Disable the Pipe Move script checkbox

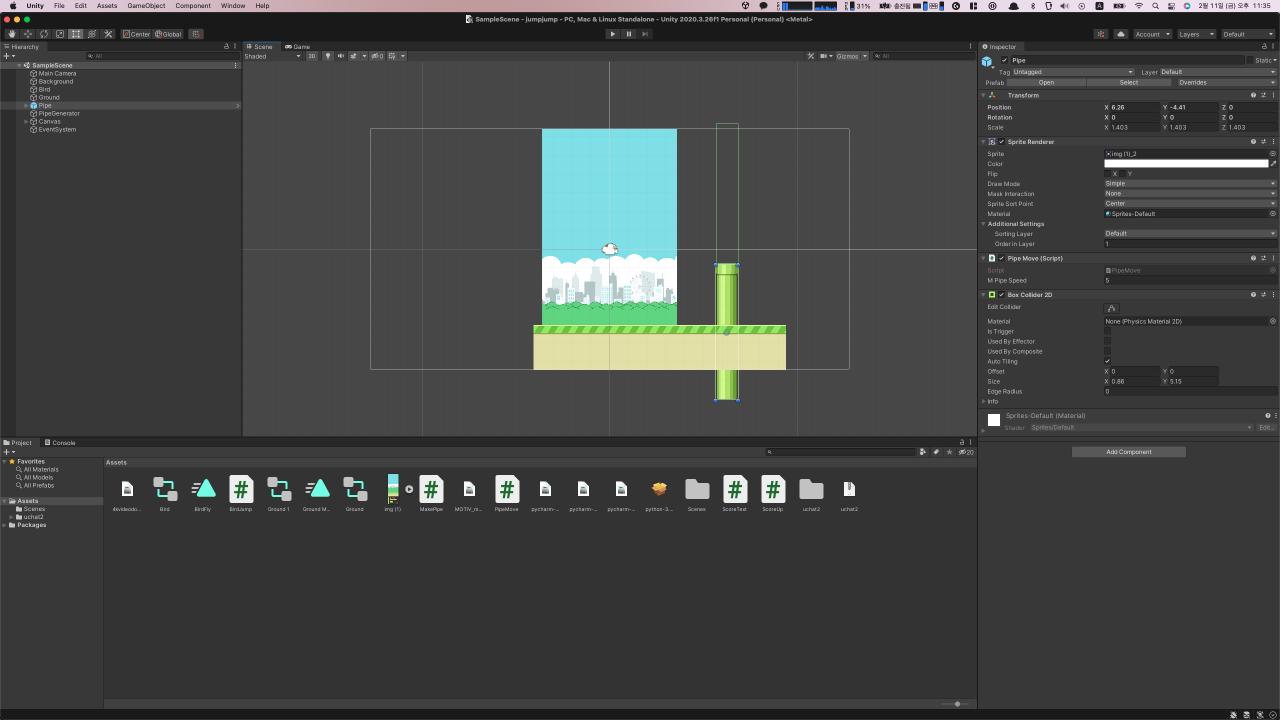point(1001,258)
